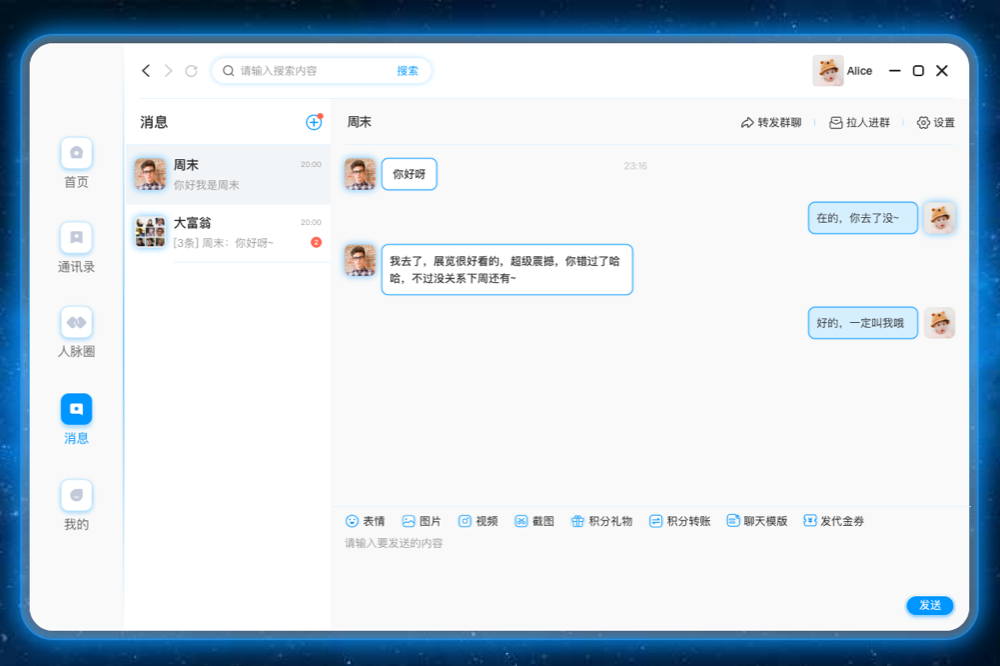Click 发代金券 send voucher
Image resolution: width=1000 pixels, height=666 pixels.
(x=834, y=521)
